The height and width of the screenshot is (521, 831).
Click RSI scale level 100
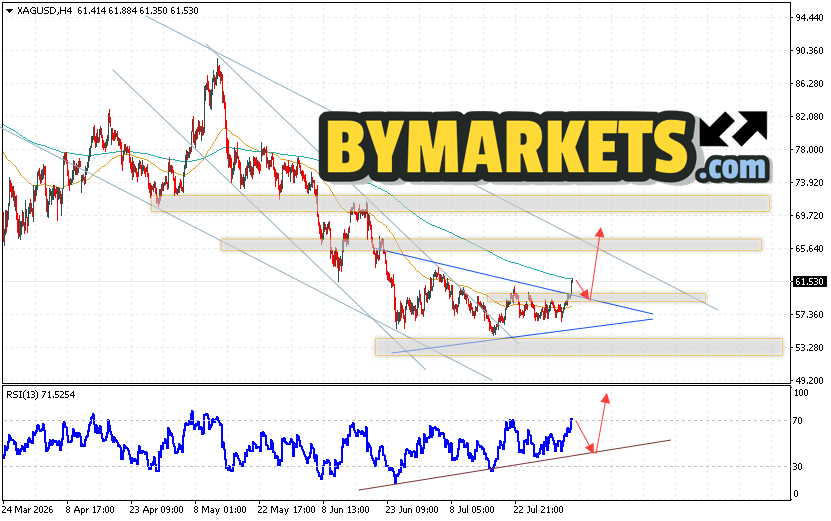click(x=801, y=393)
